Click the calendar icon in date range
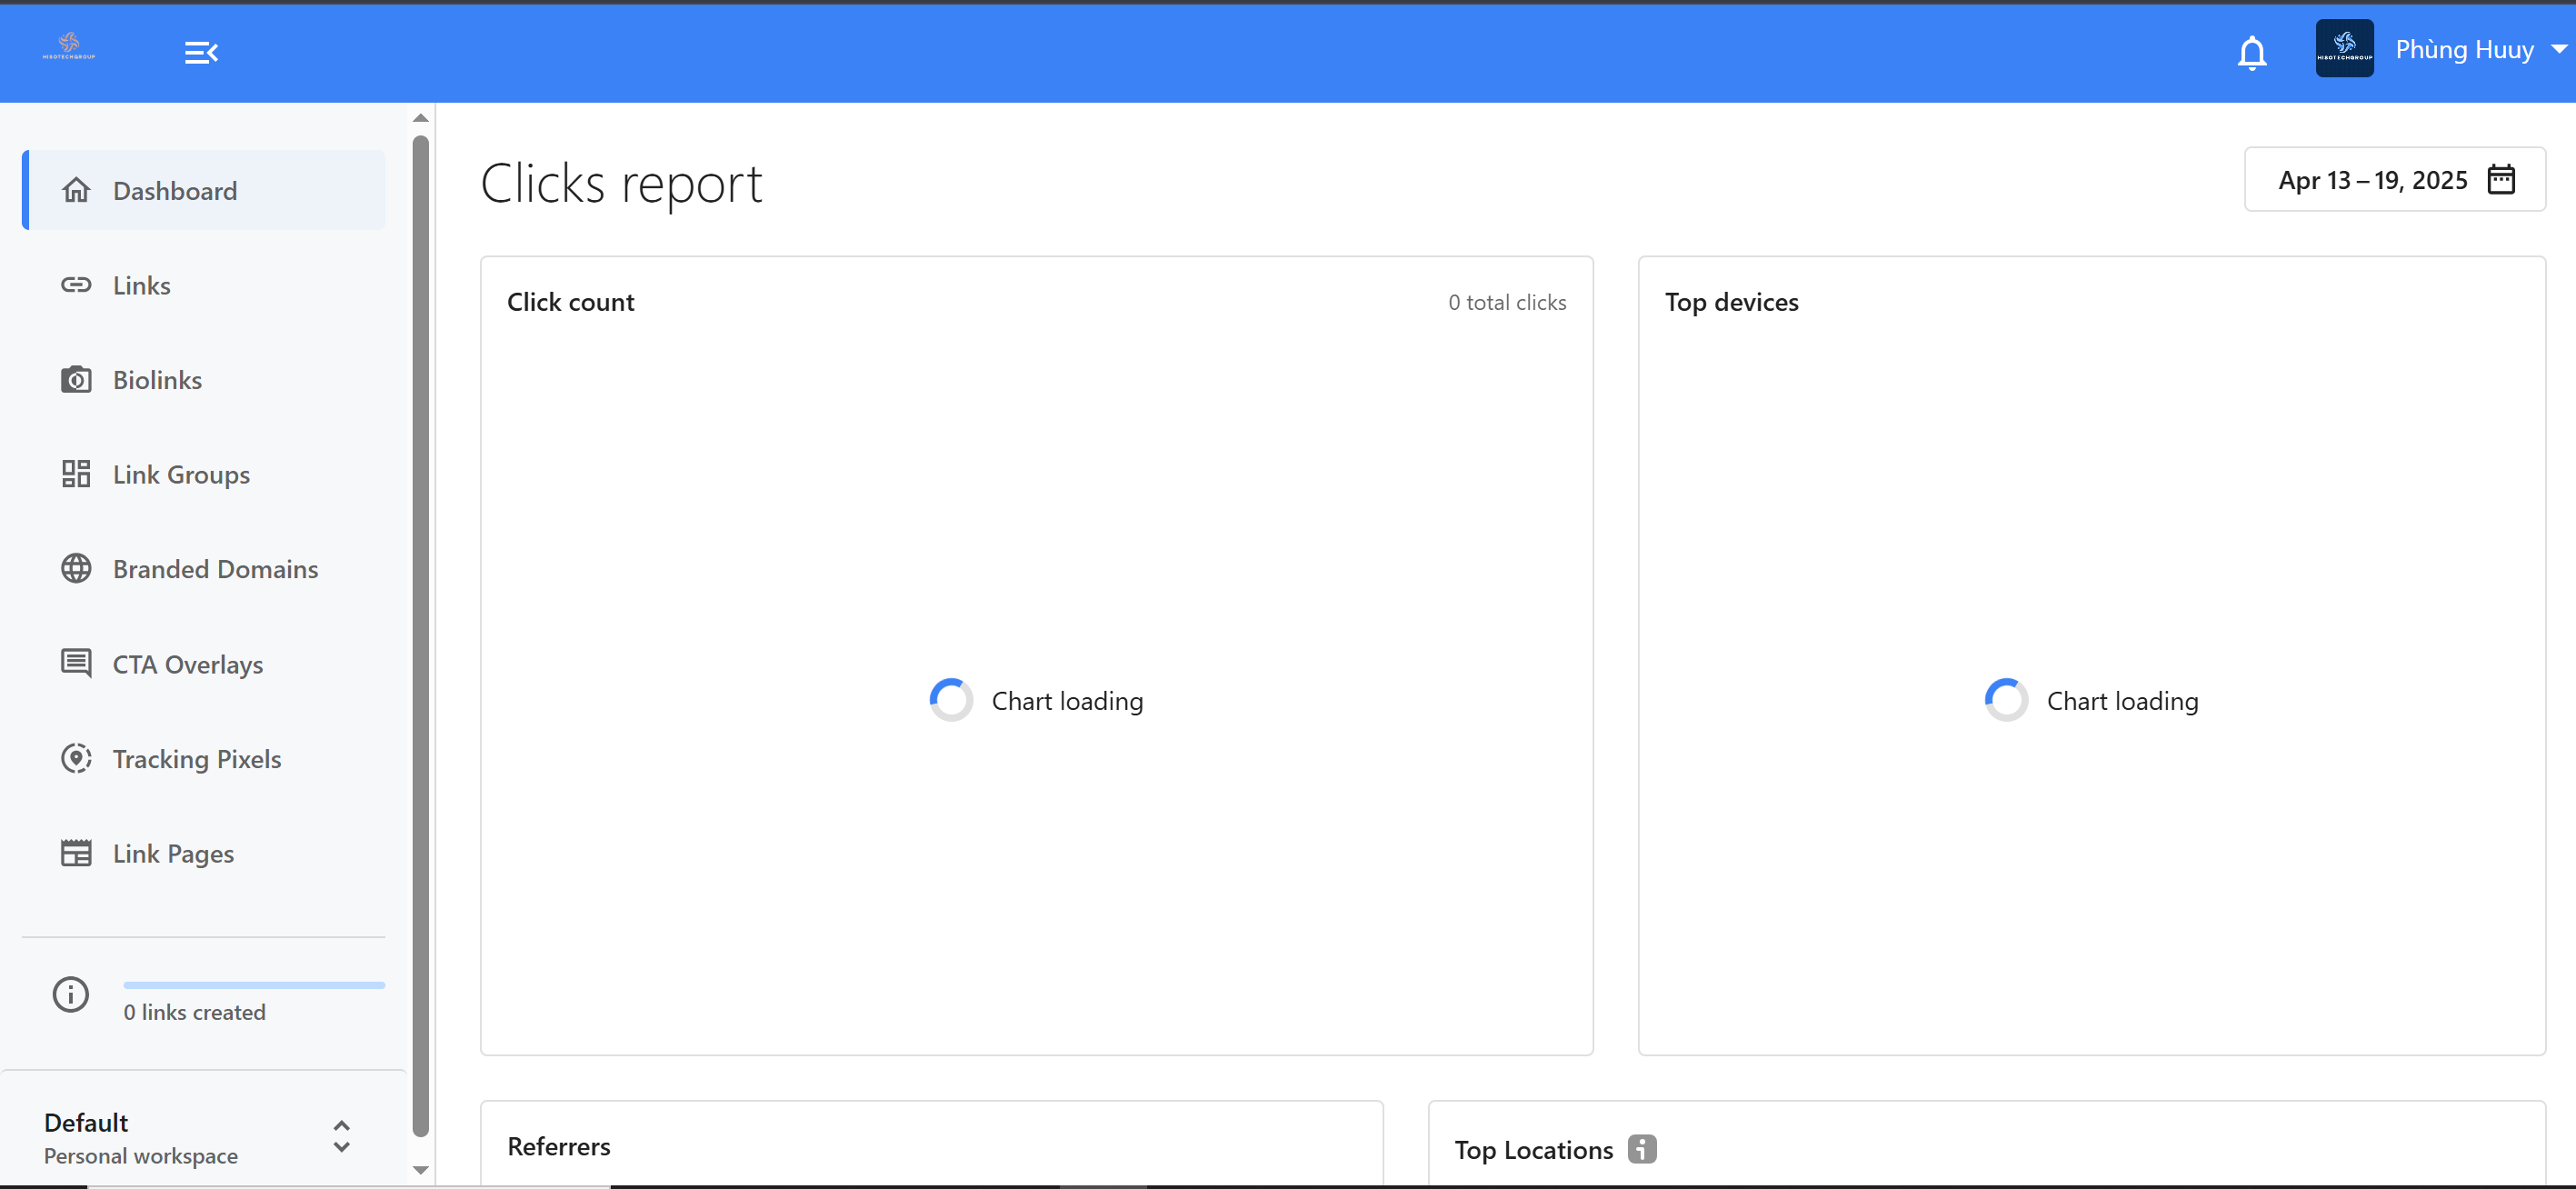2576x1189 pixels. click(x=2500, y=180)
